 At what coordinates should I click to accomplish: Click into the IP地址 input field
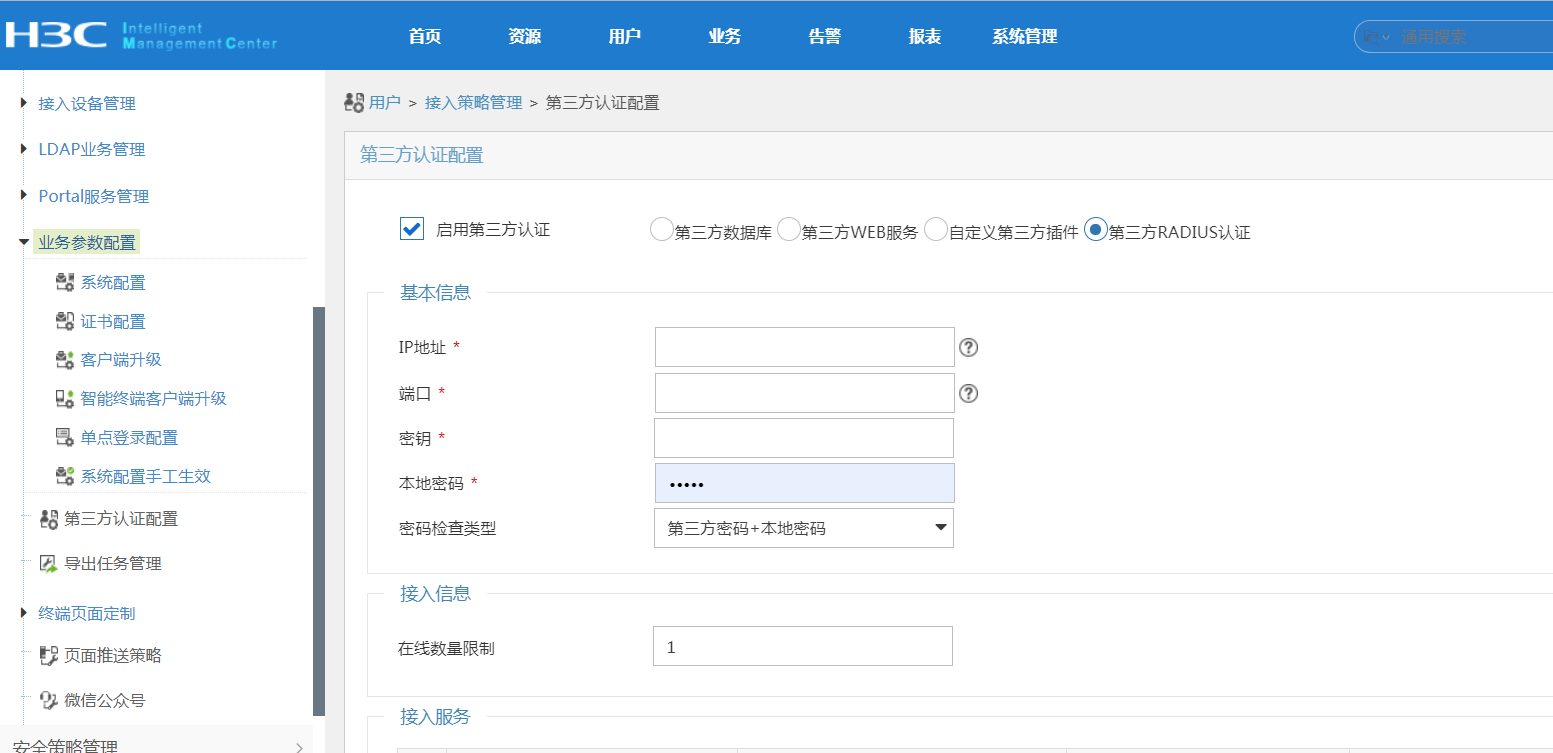[x=804, y=347]
